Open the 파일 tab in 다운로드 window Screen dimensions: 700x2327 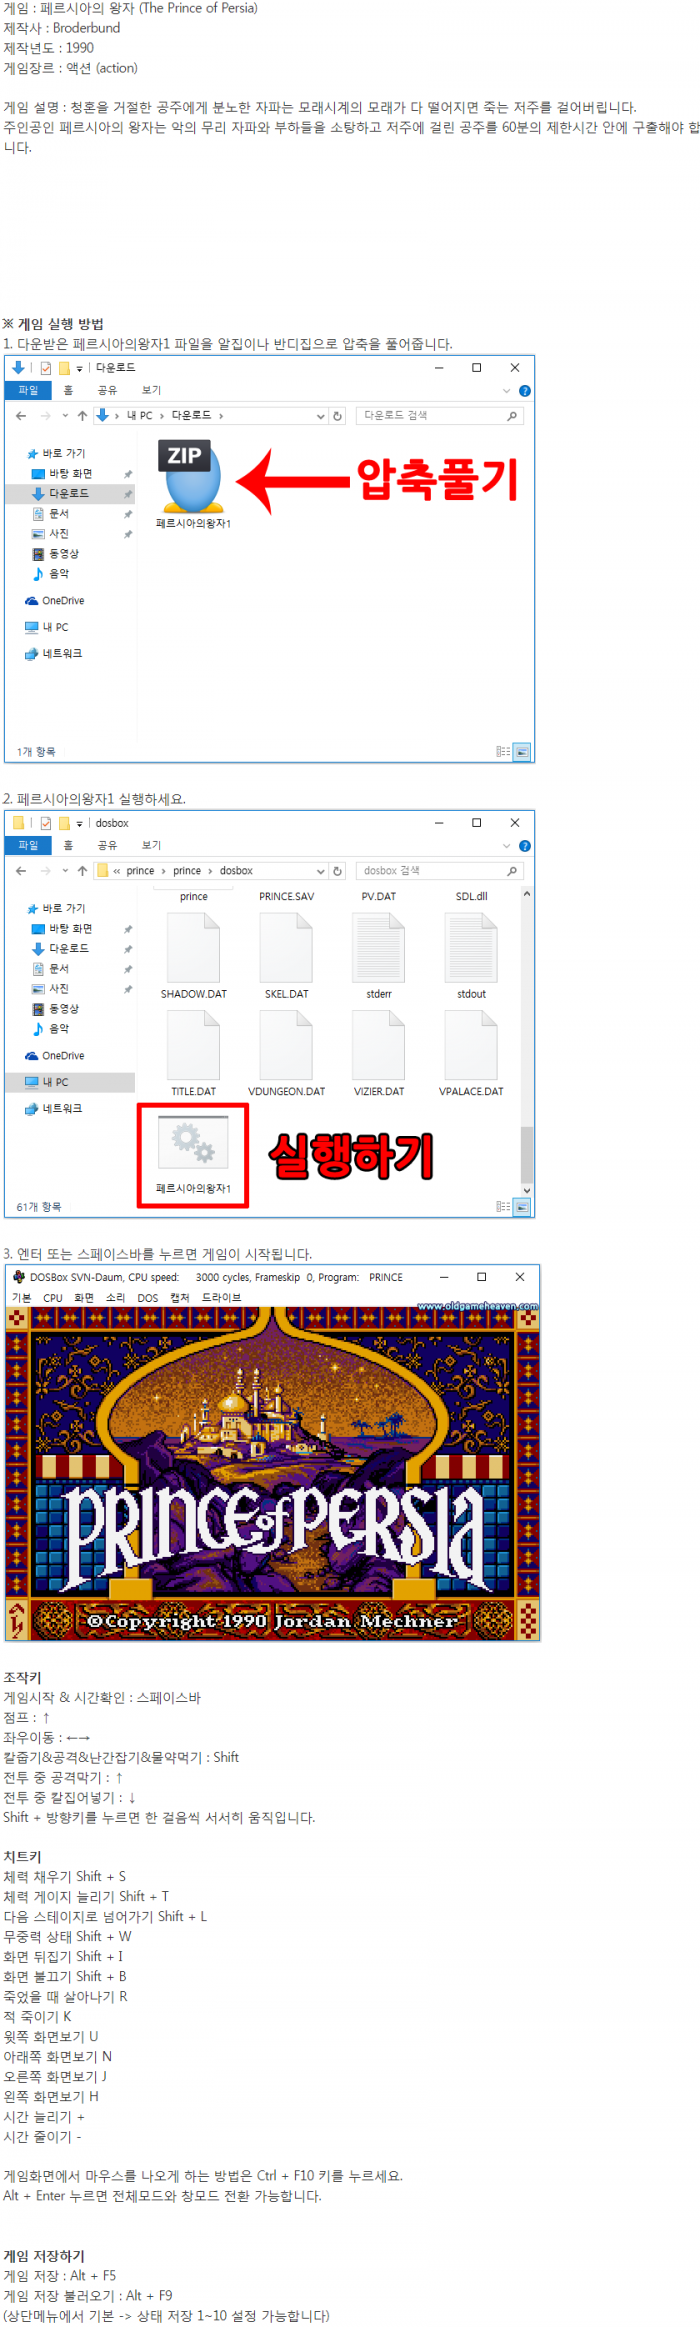pyautogui.click(x=28, y=391)
